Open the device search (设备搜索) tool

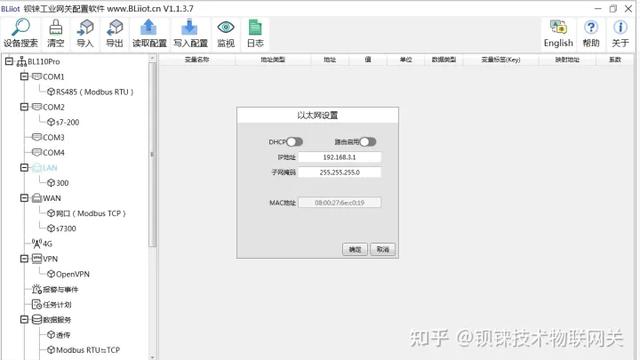(20, 33)
